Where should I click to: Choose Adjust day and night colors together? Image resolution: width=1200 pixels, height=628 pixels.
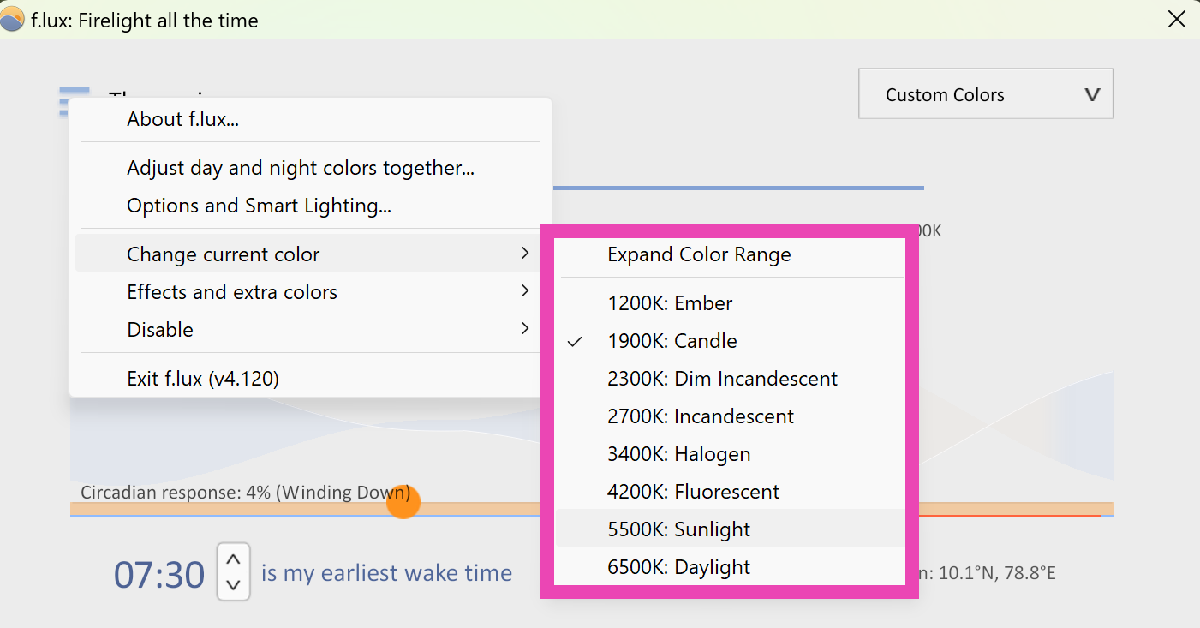click(310, 168)
